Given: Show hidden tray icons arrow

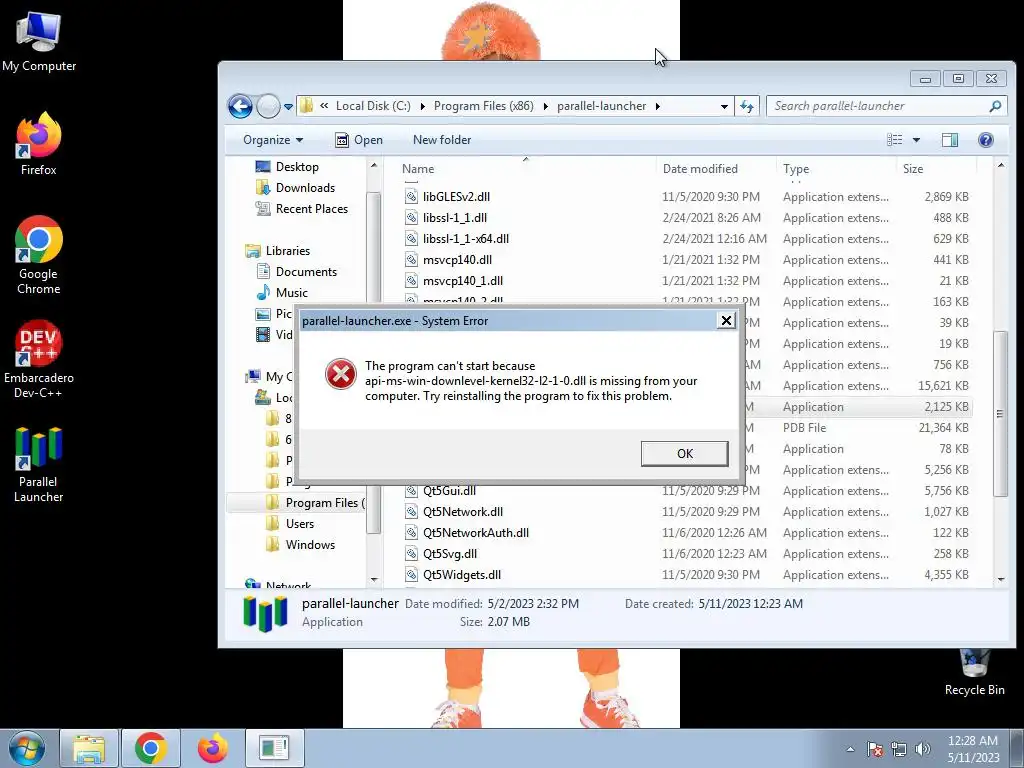Looking at the screenshot, I should pos(850,749).
